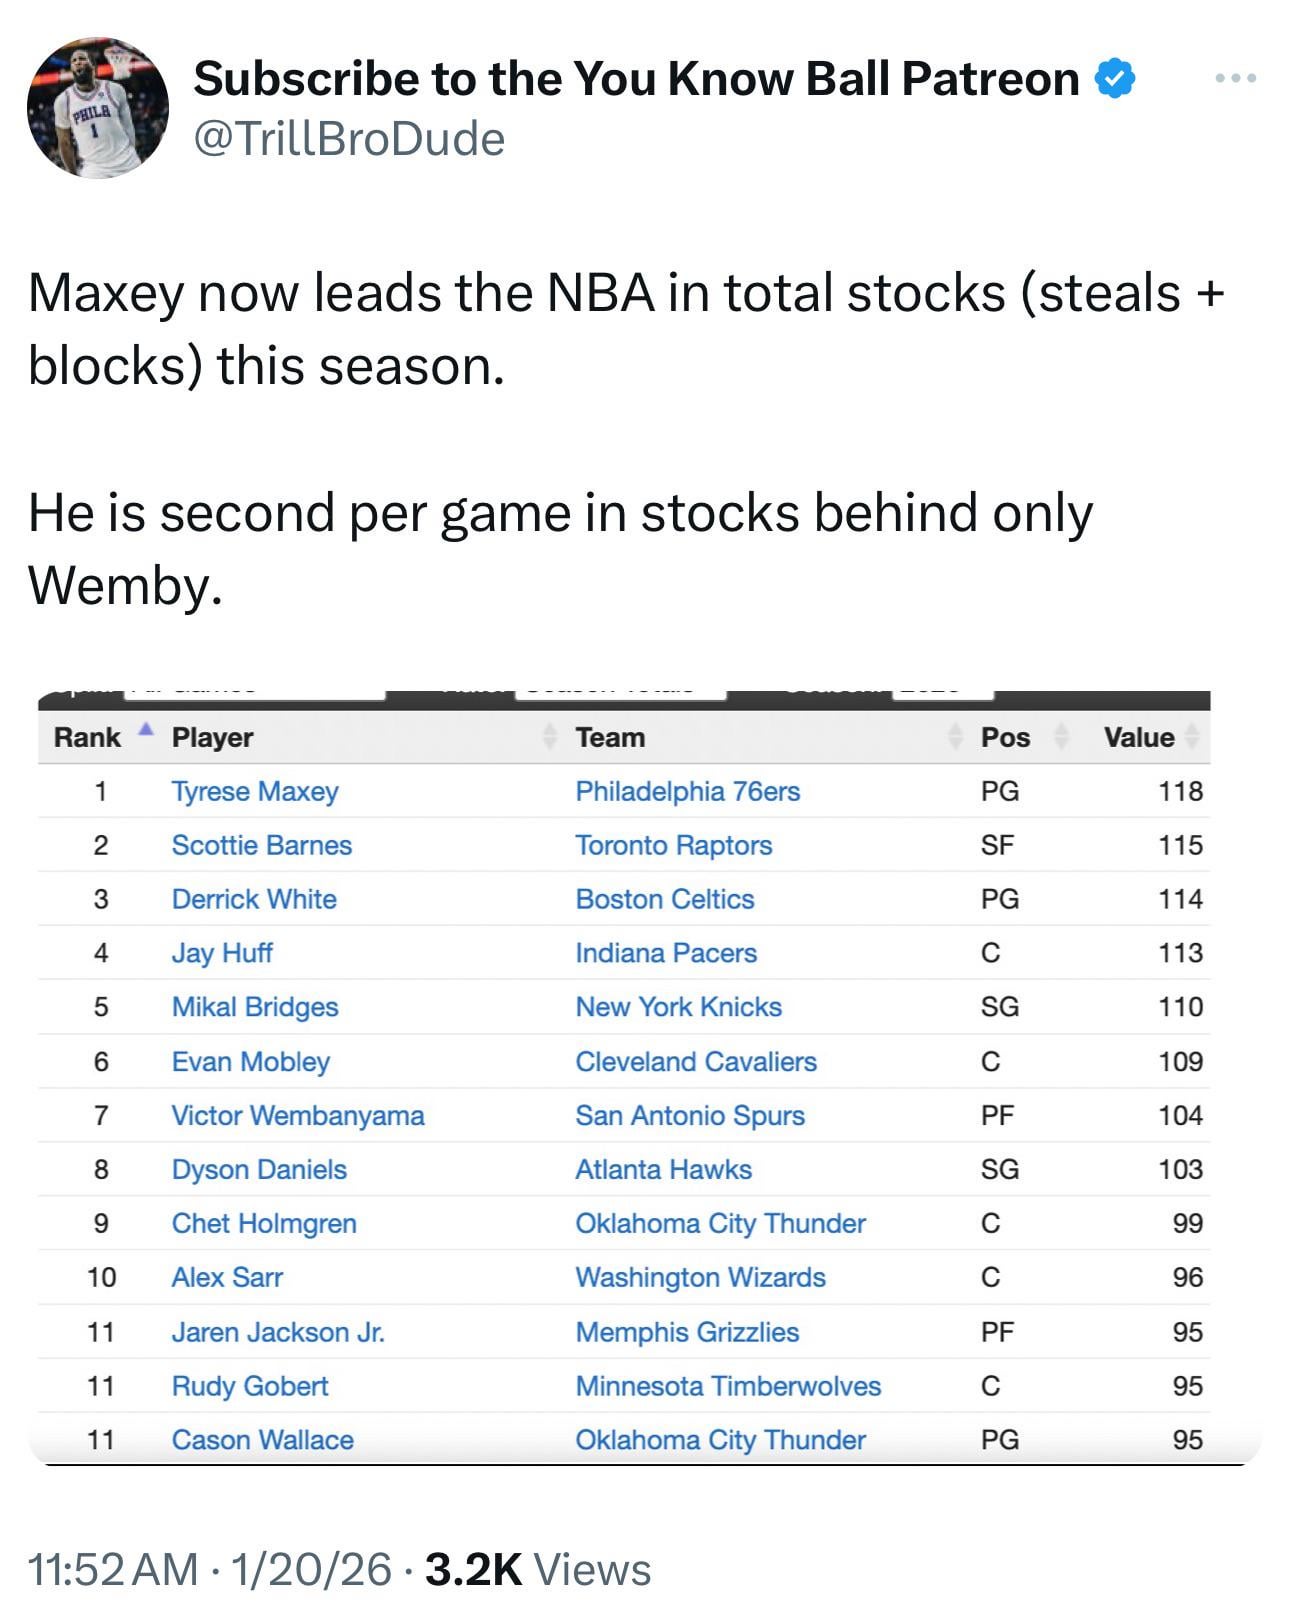
Task: Sort table by the Player column header
Action: 212,737
